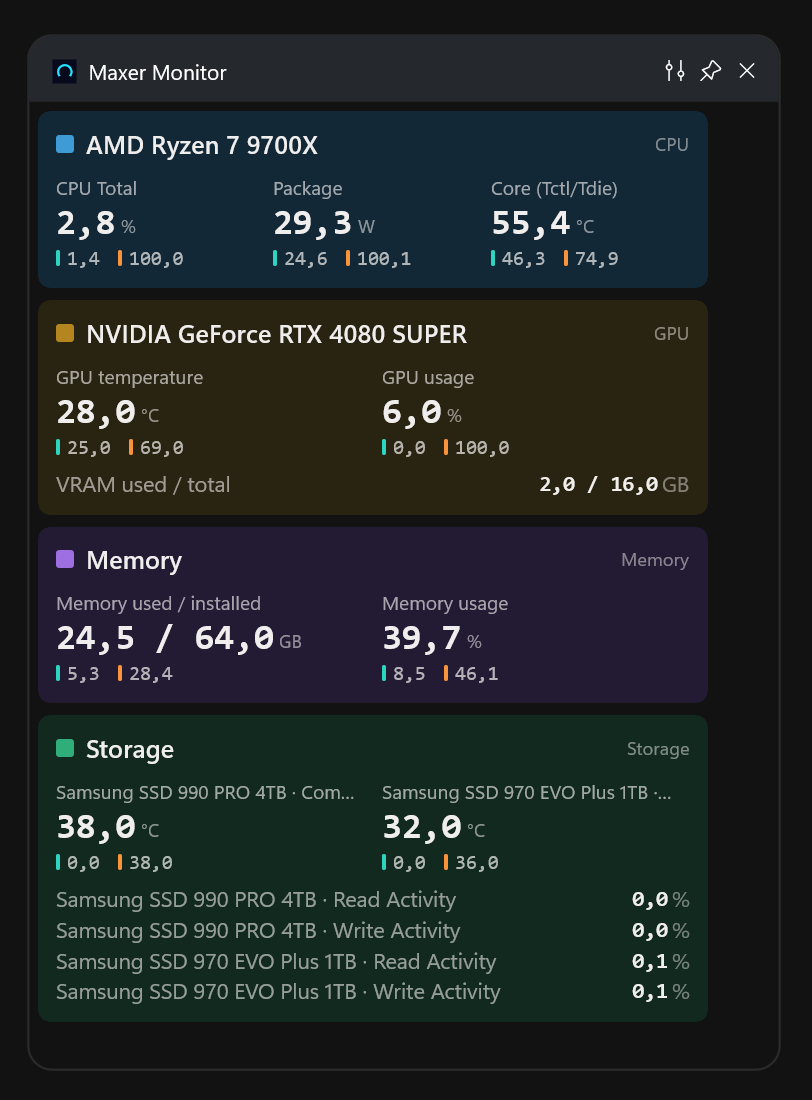The width and height of the screenshot is (812, 1100).
Task: Open the settings sliders icon
Action: 675,71
